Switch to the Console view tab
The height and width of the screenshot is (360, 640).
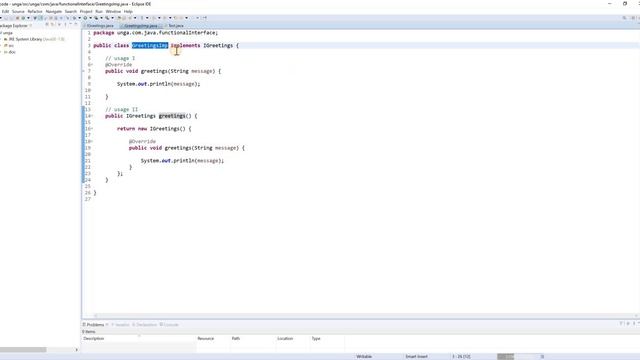(169, 324)
